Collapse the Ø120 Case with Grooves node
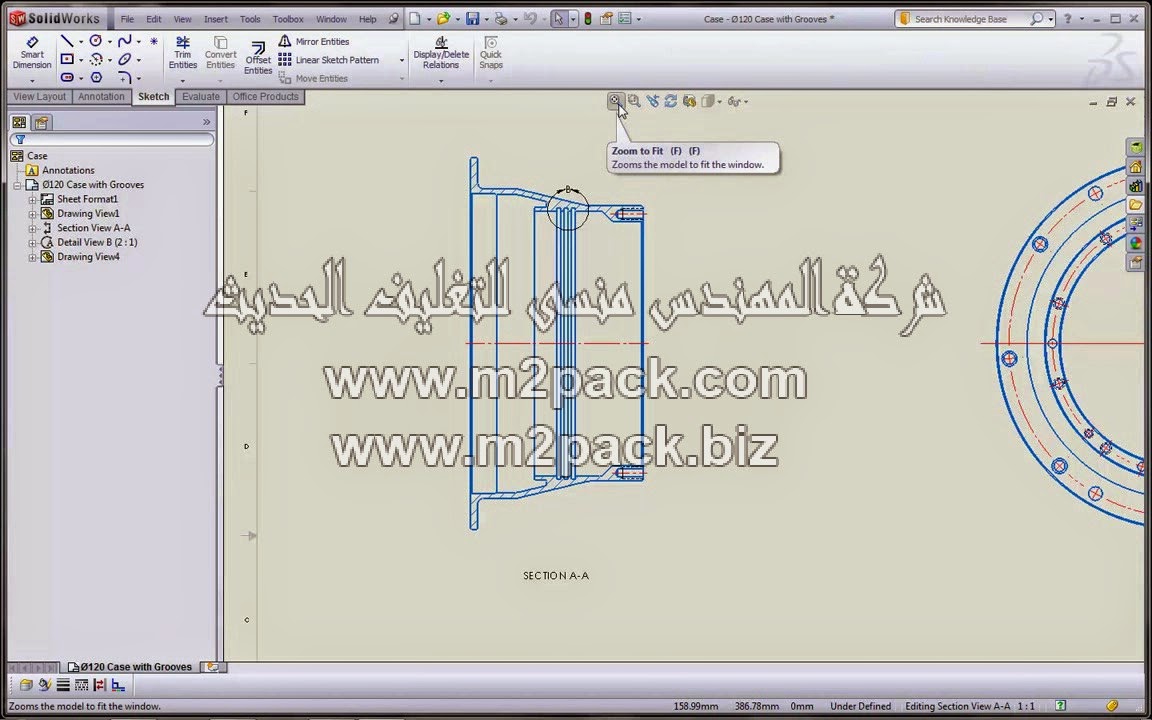1152x720 pixels. point(18,185)
